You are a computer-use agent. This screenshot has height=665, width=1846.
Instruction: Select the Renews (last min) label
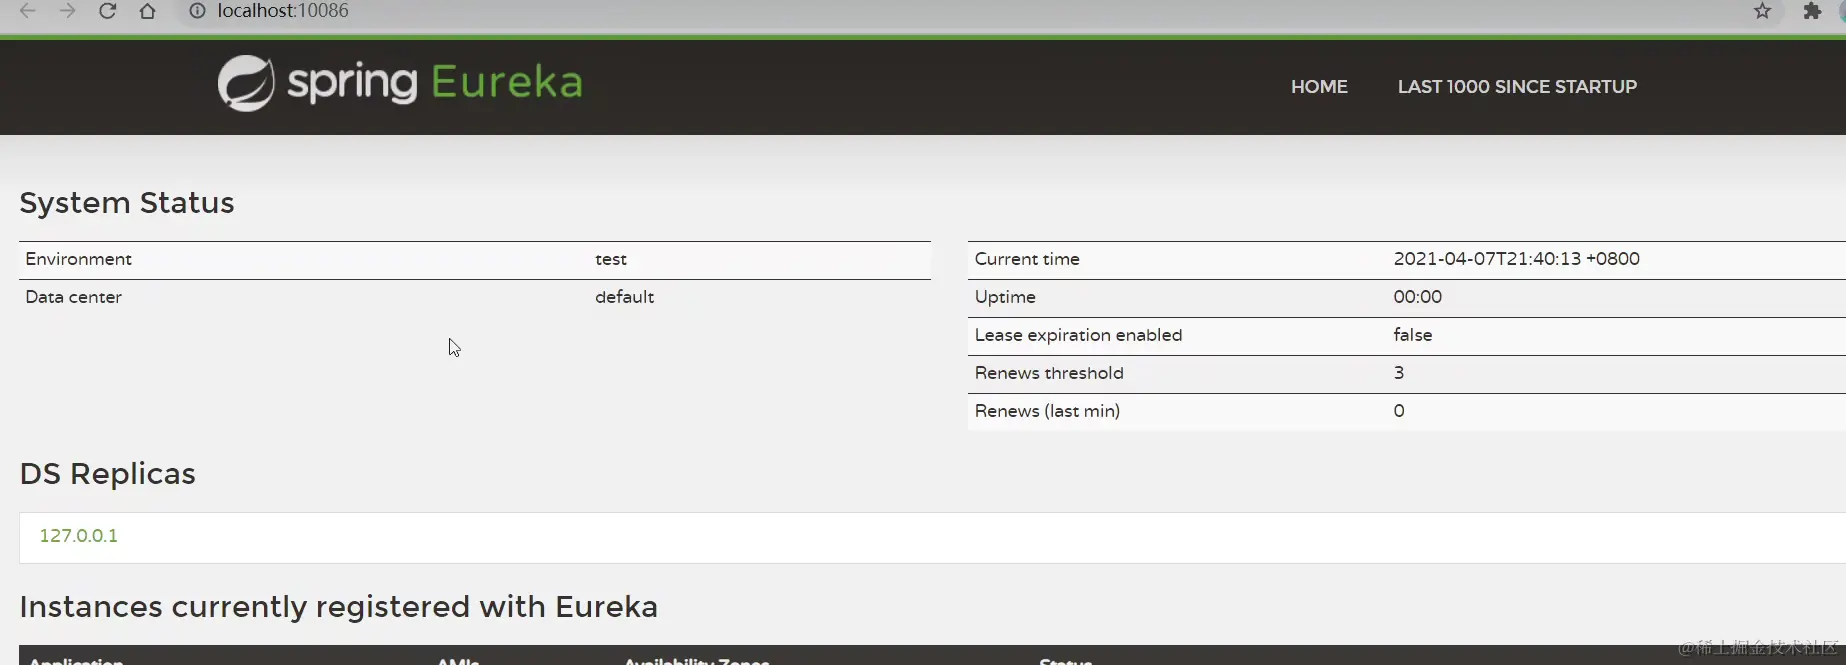coord(1047,411)
